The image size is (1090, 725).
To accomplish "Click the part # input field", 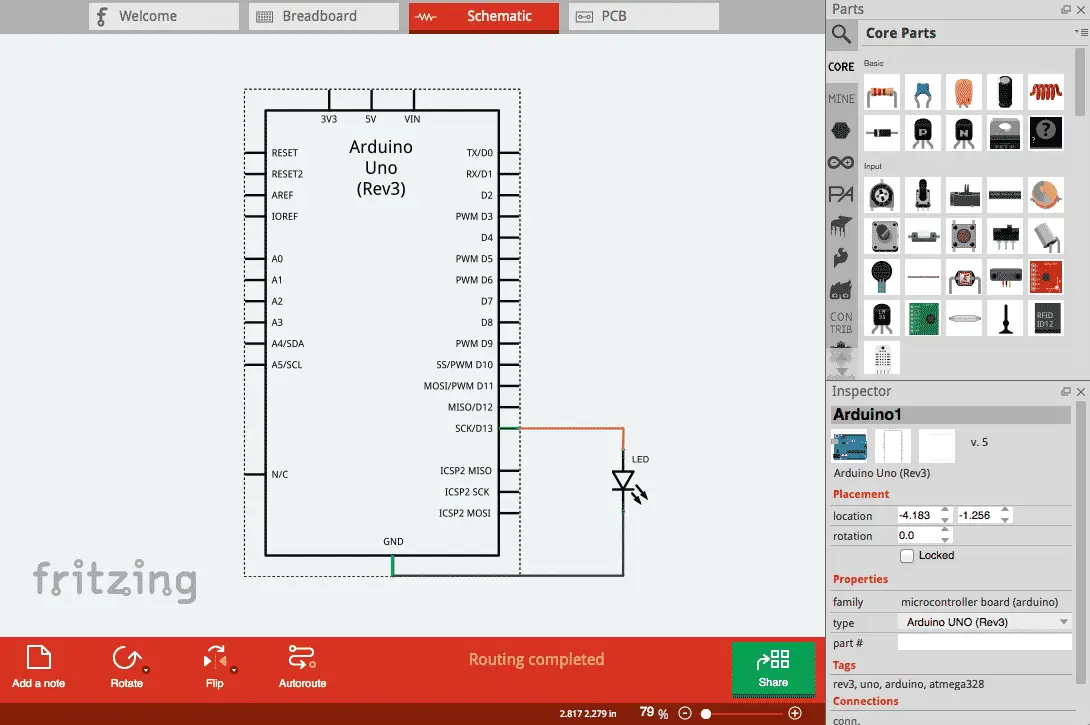I will (x=984, y=643).
